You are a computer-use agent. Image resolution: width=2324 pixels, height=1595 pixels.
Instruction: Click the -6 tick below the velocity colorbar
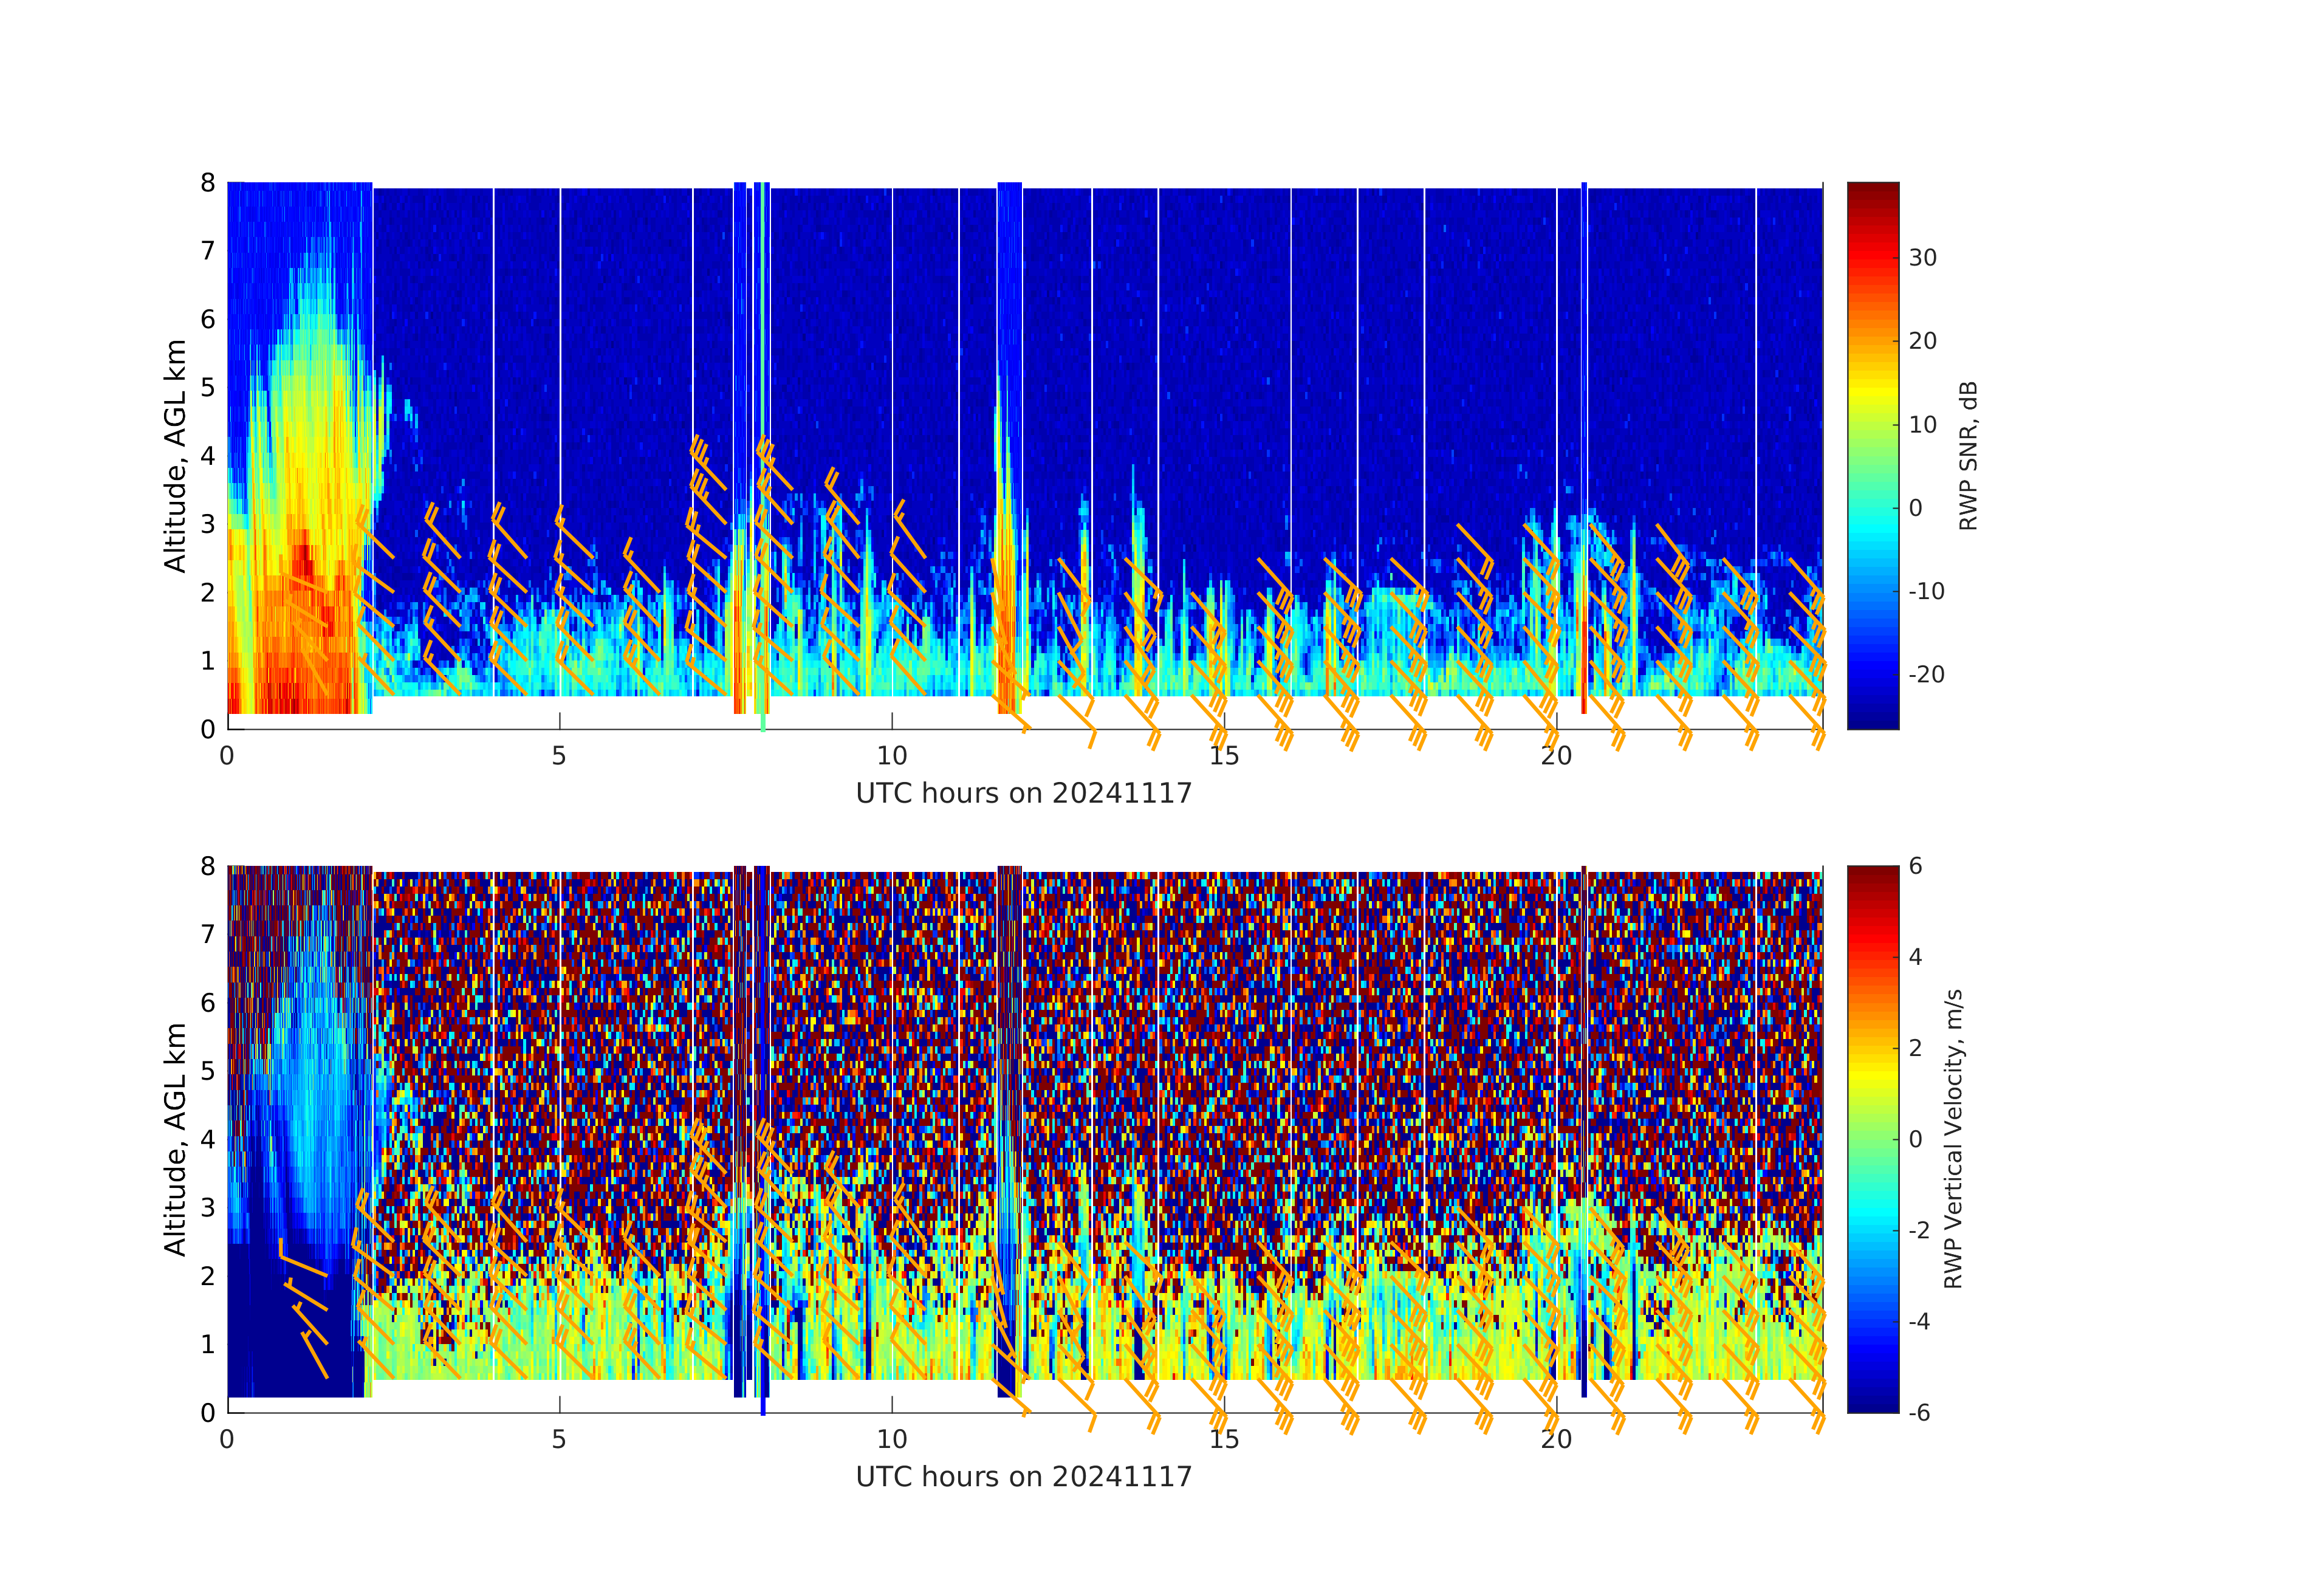click(x=1919, y=1412)
